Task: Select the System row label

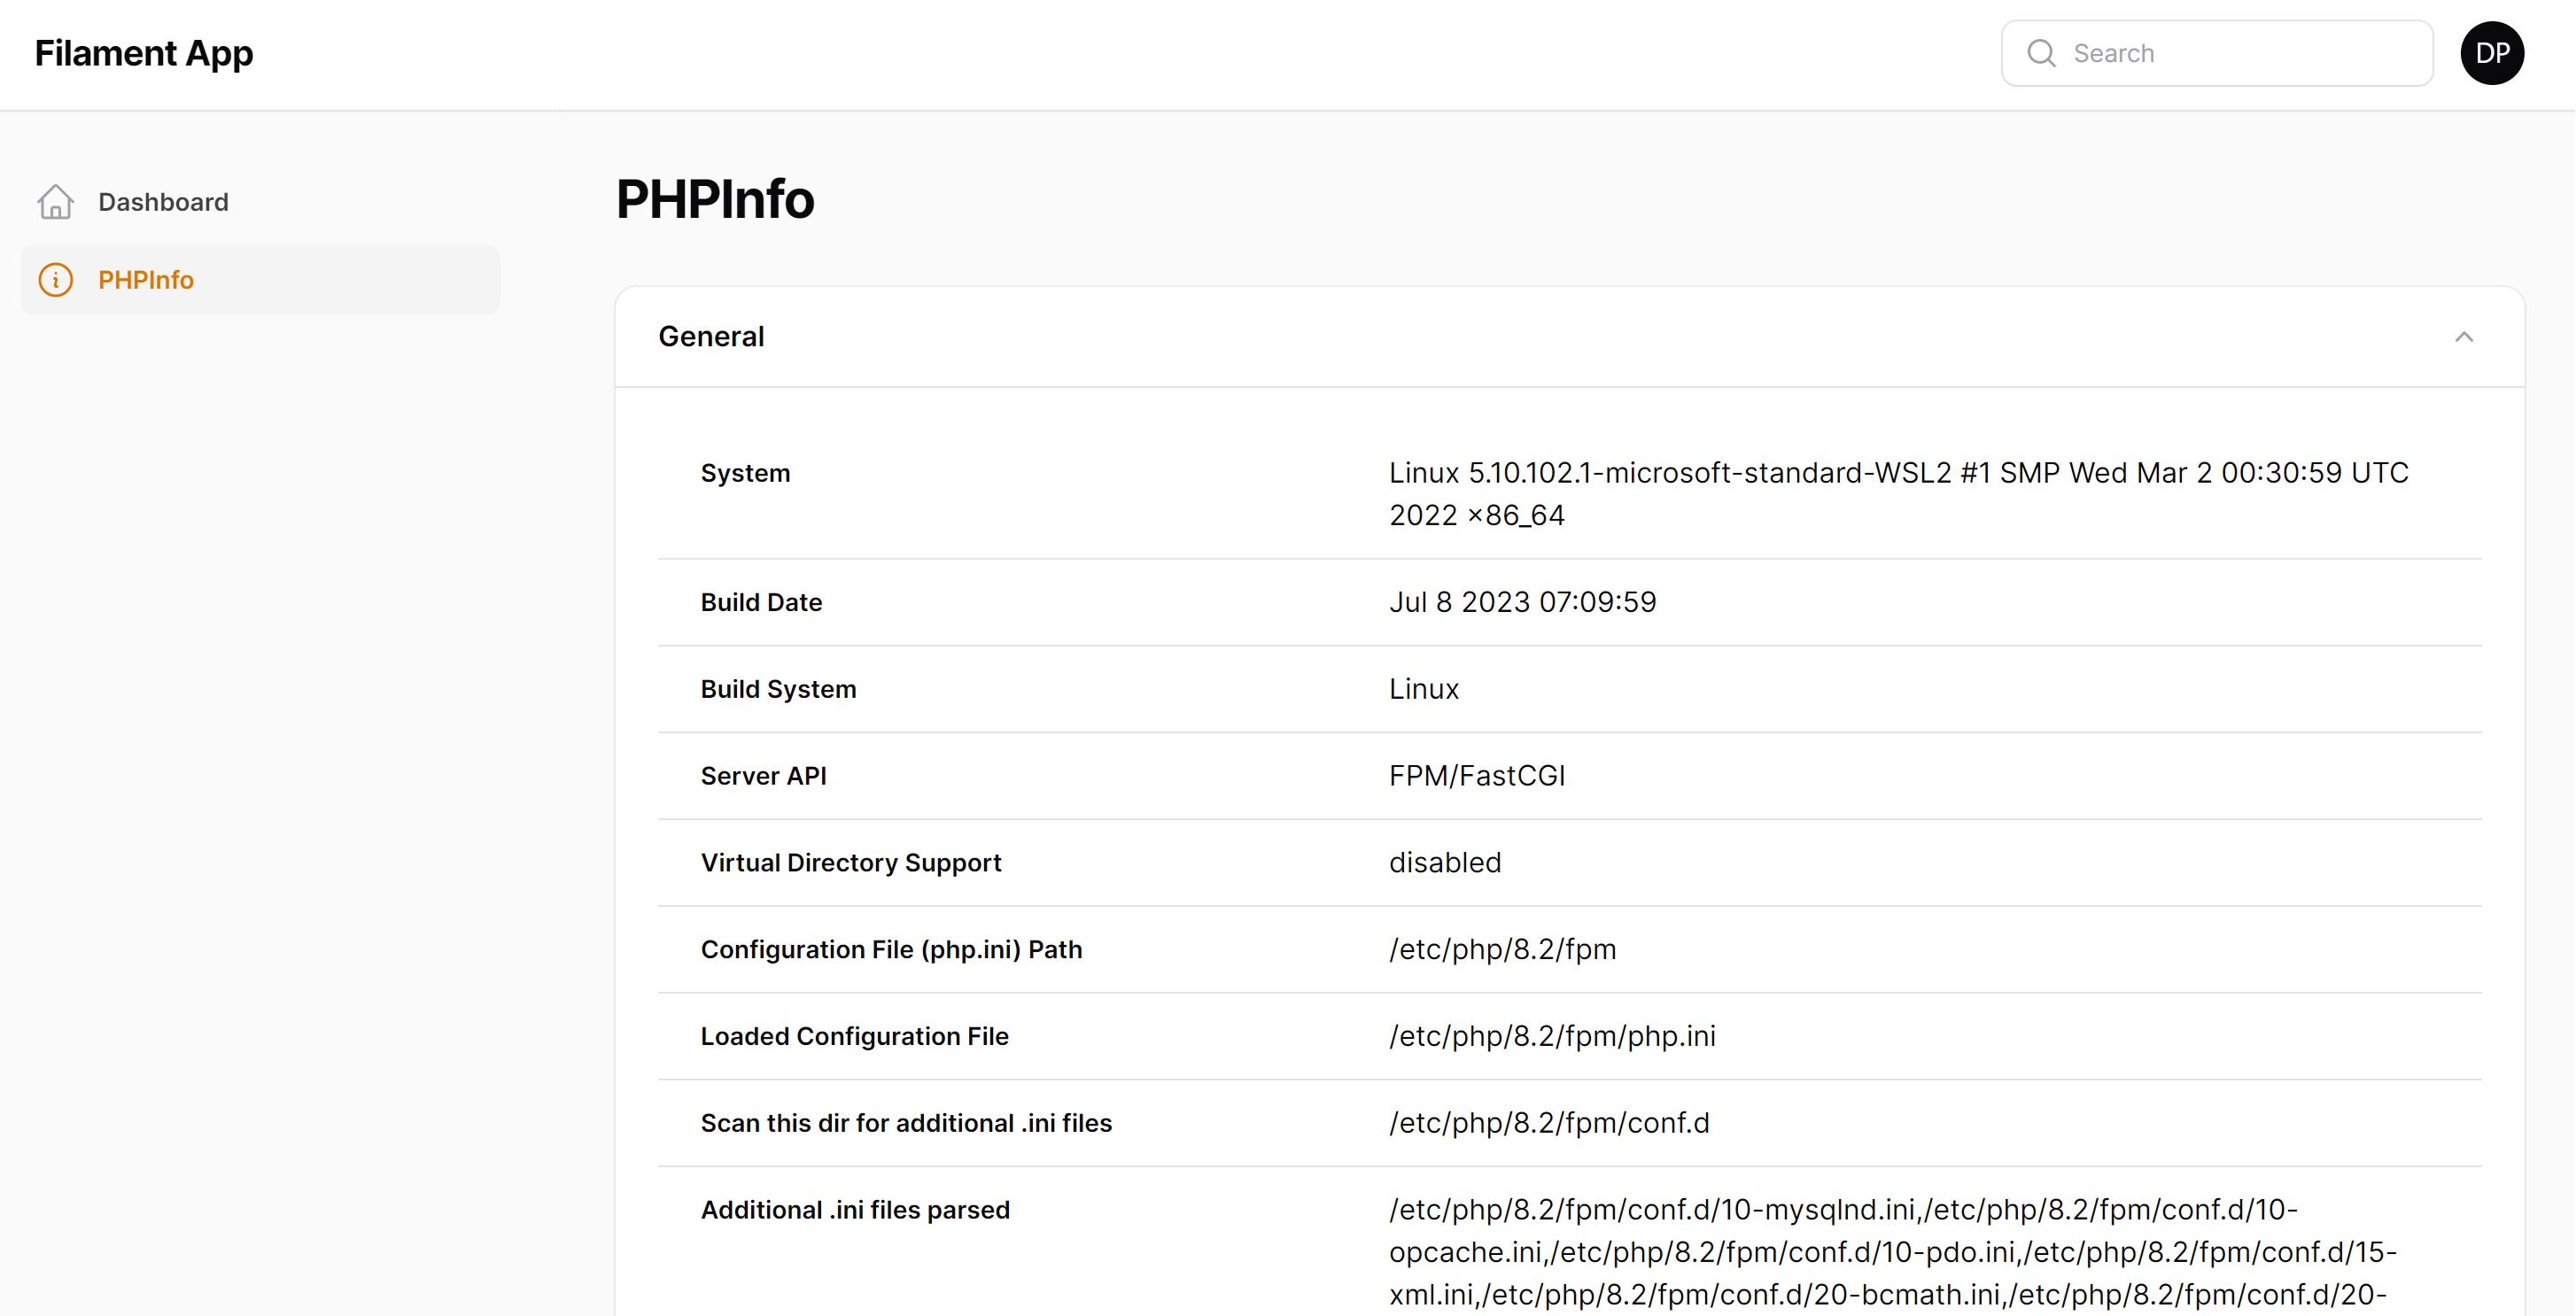Action: pyautogui.click(x=745, y=473)
